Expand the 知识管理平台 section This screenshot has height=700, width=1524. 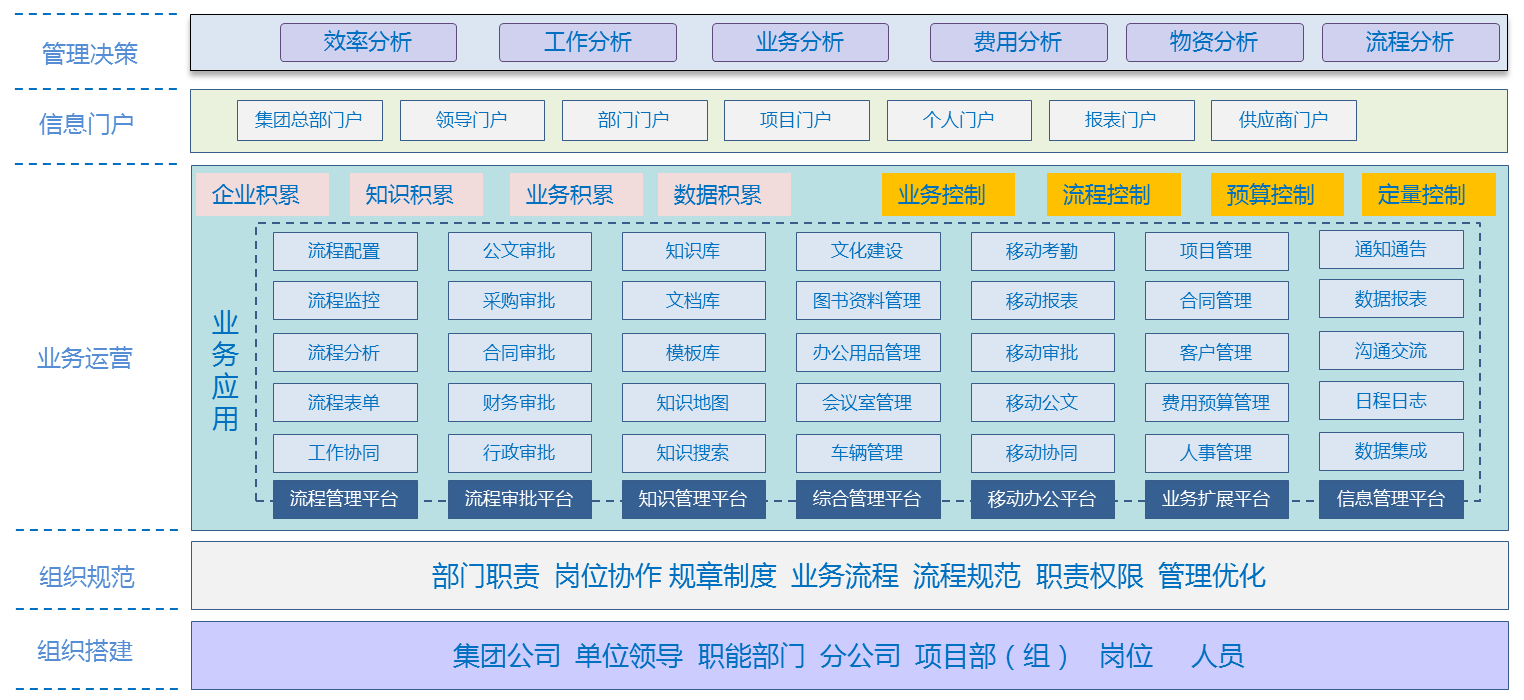pos(694,499)
